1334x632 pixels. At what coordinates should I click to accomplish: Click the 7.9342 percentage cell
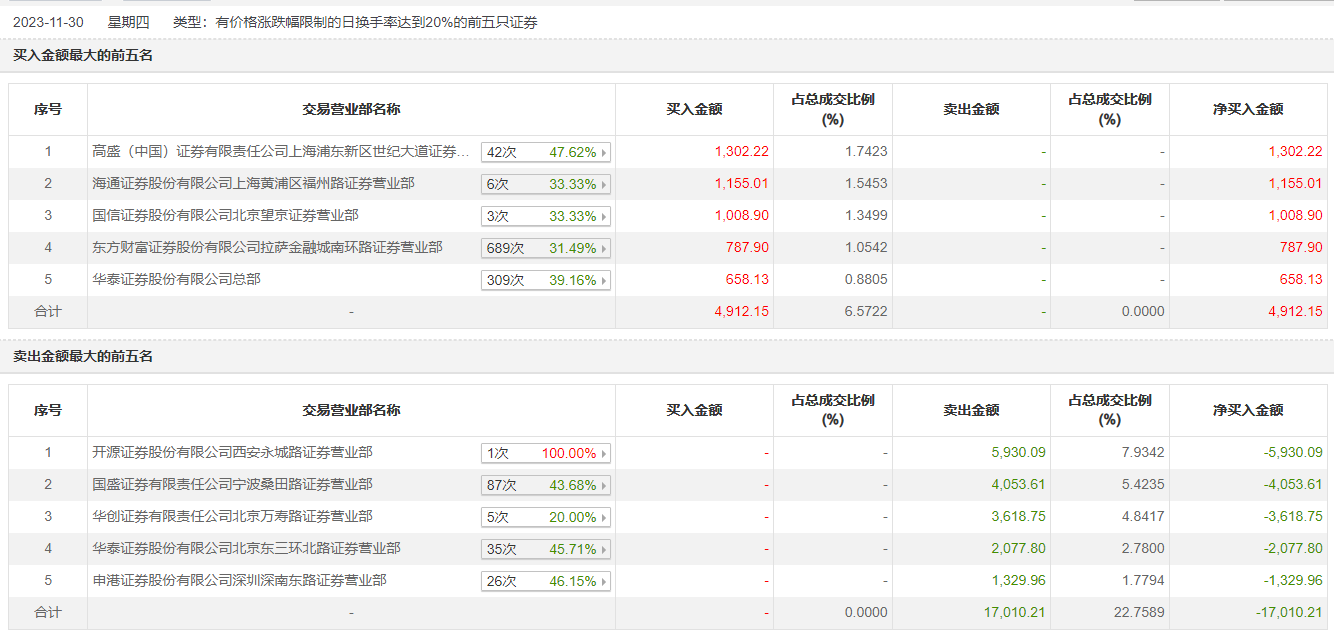click(1143, 453)
